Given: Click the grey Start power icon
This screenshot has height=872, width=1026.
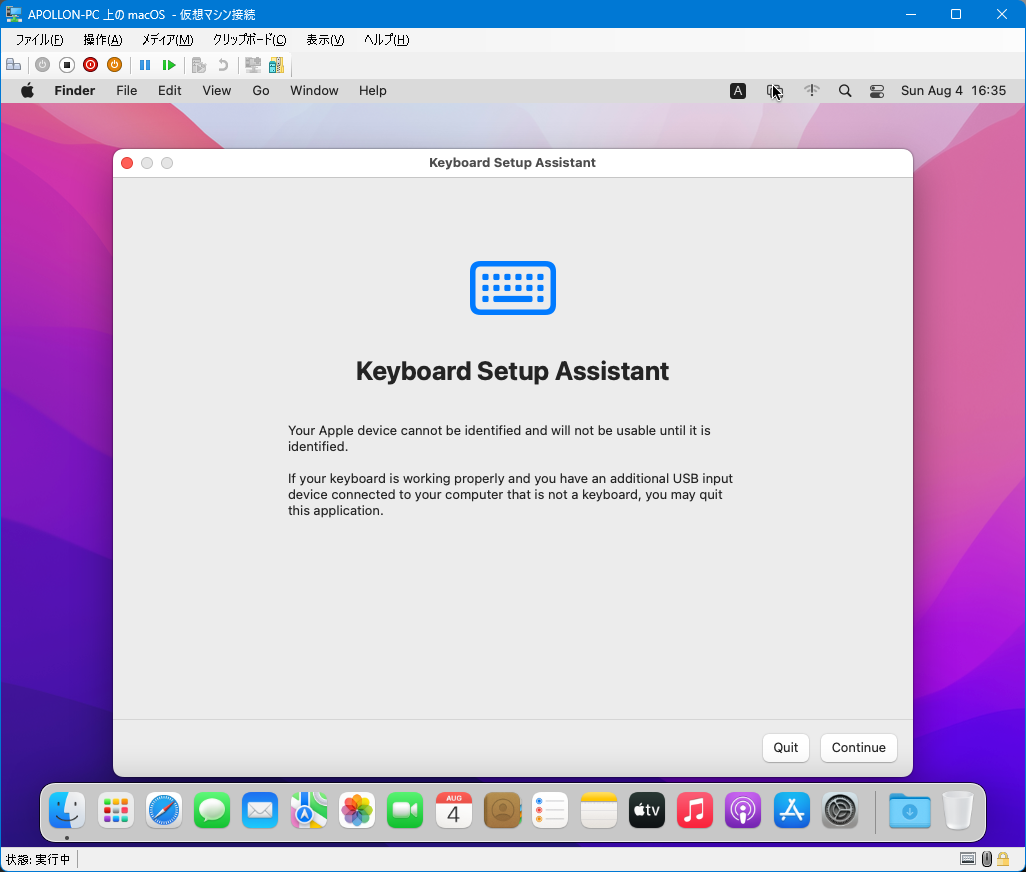Looking at the screenshot, I should pyautogui.click(x=43, y=65).
